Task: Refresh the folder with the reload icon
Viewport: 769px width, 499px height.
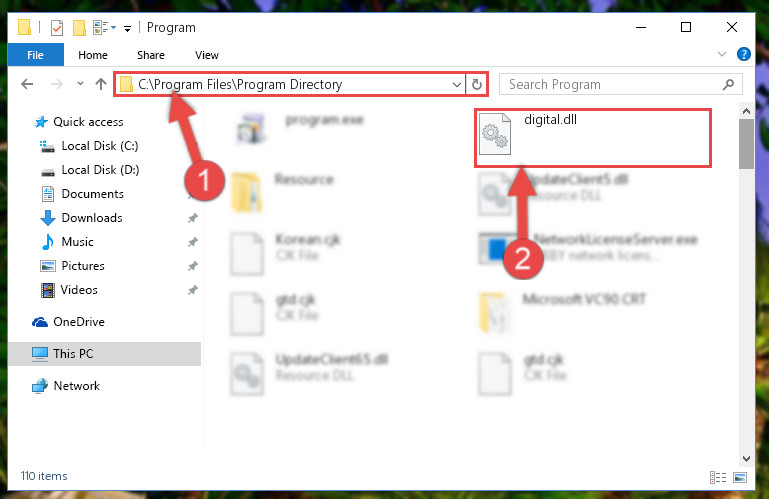Action: click(x=477, y=84)
